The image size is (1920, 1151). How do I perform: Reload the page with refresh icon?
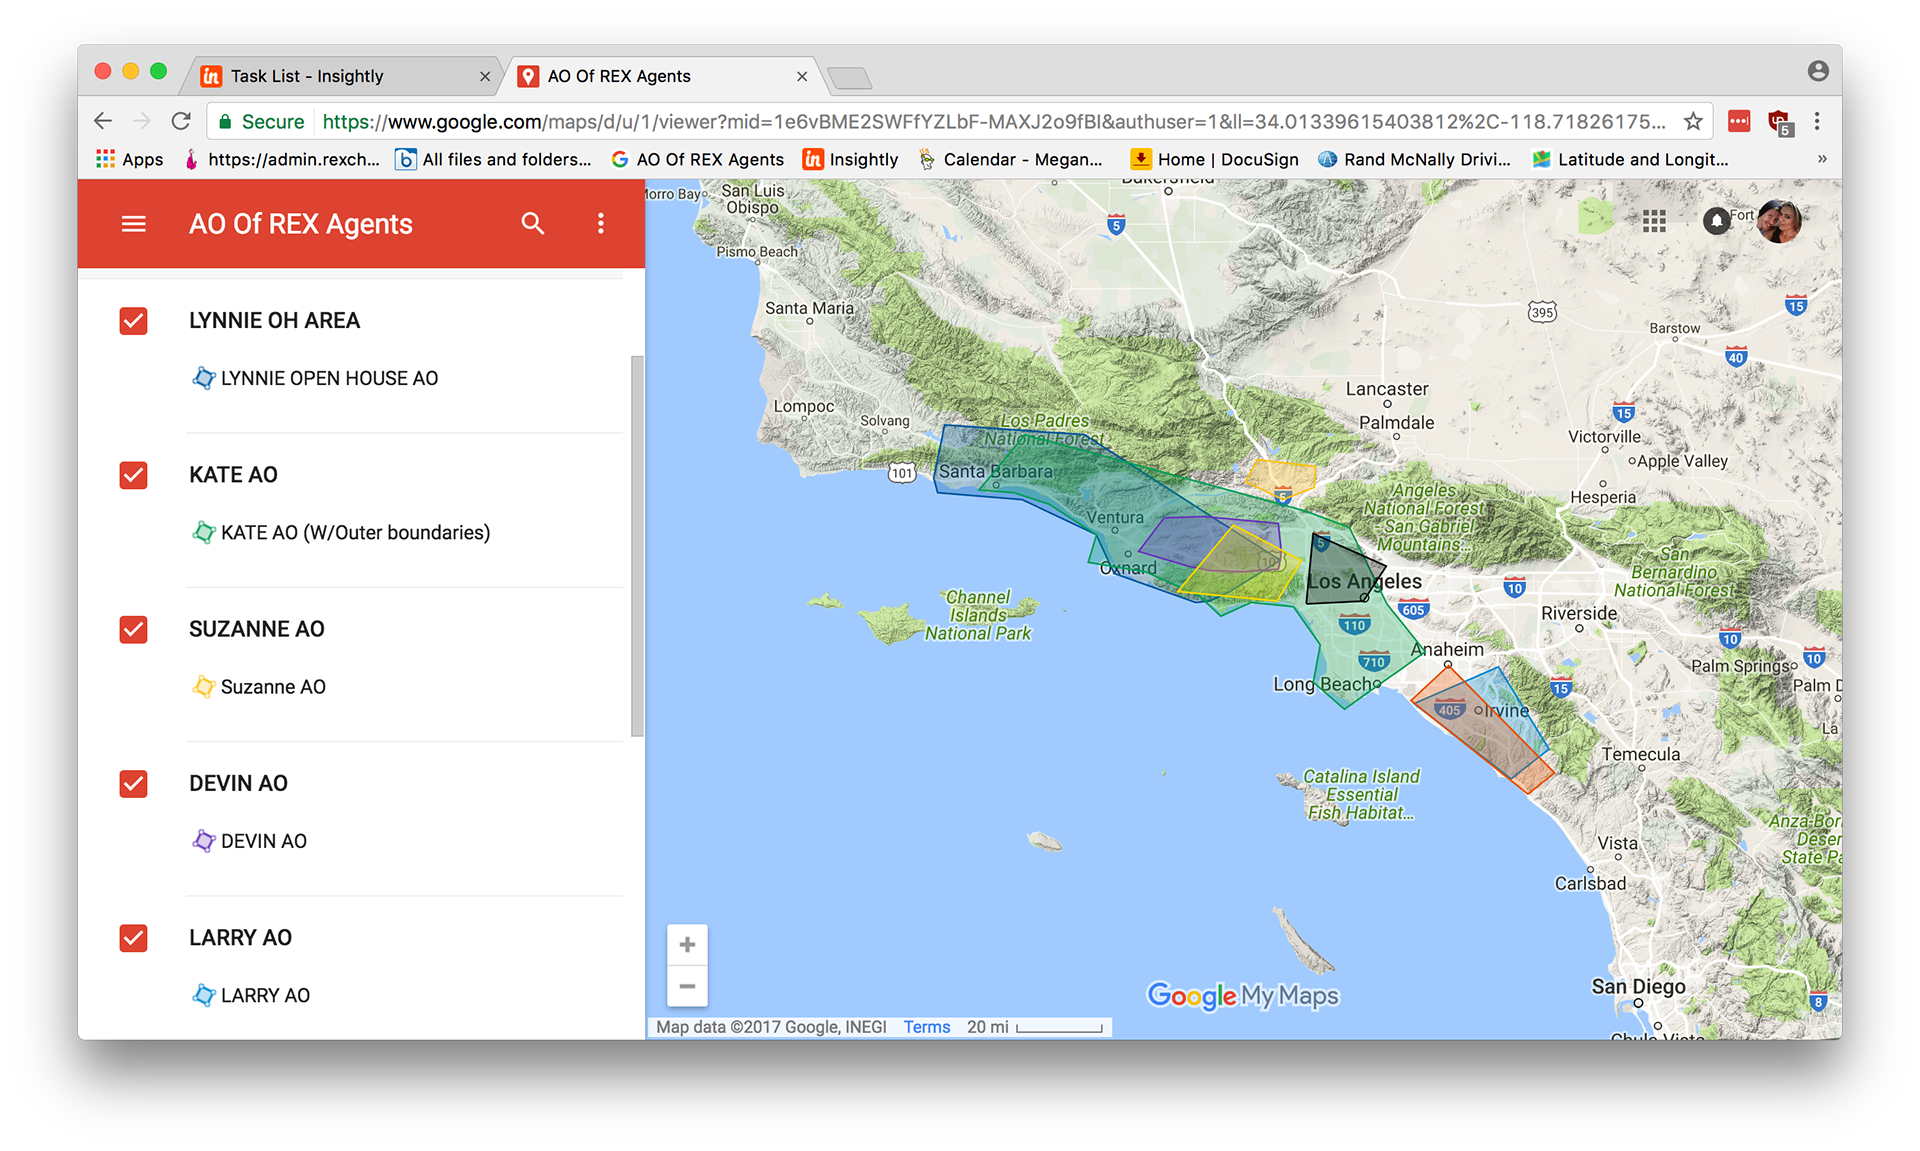181,122
